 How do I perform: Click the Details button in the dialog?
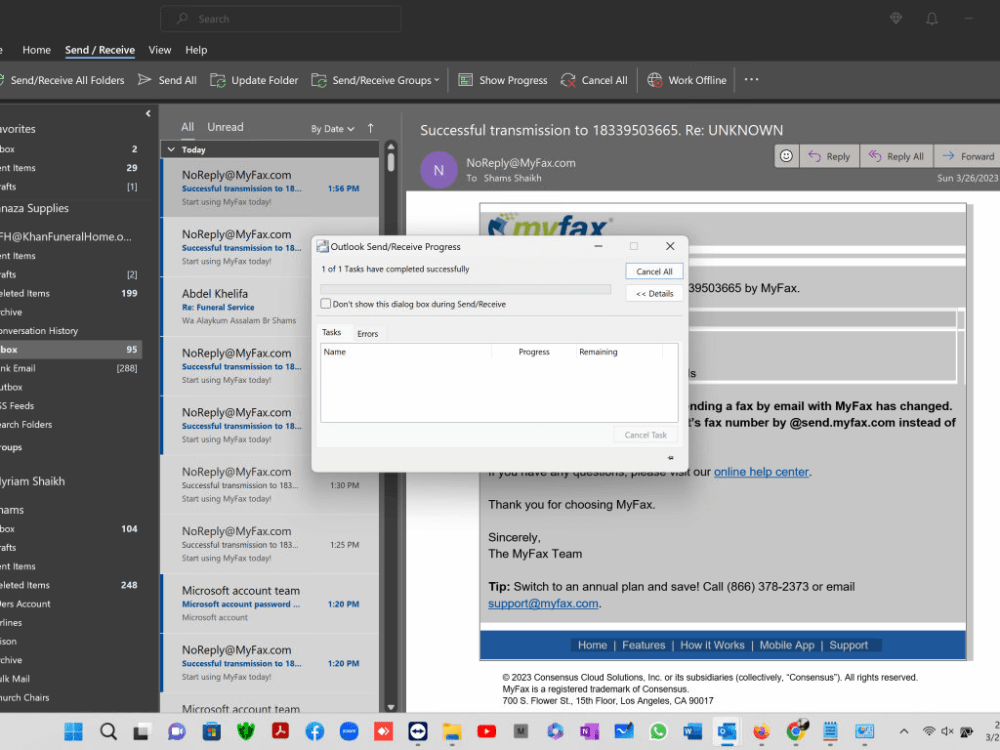pyautogui.click(x=654, y=293)
